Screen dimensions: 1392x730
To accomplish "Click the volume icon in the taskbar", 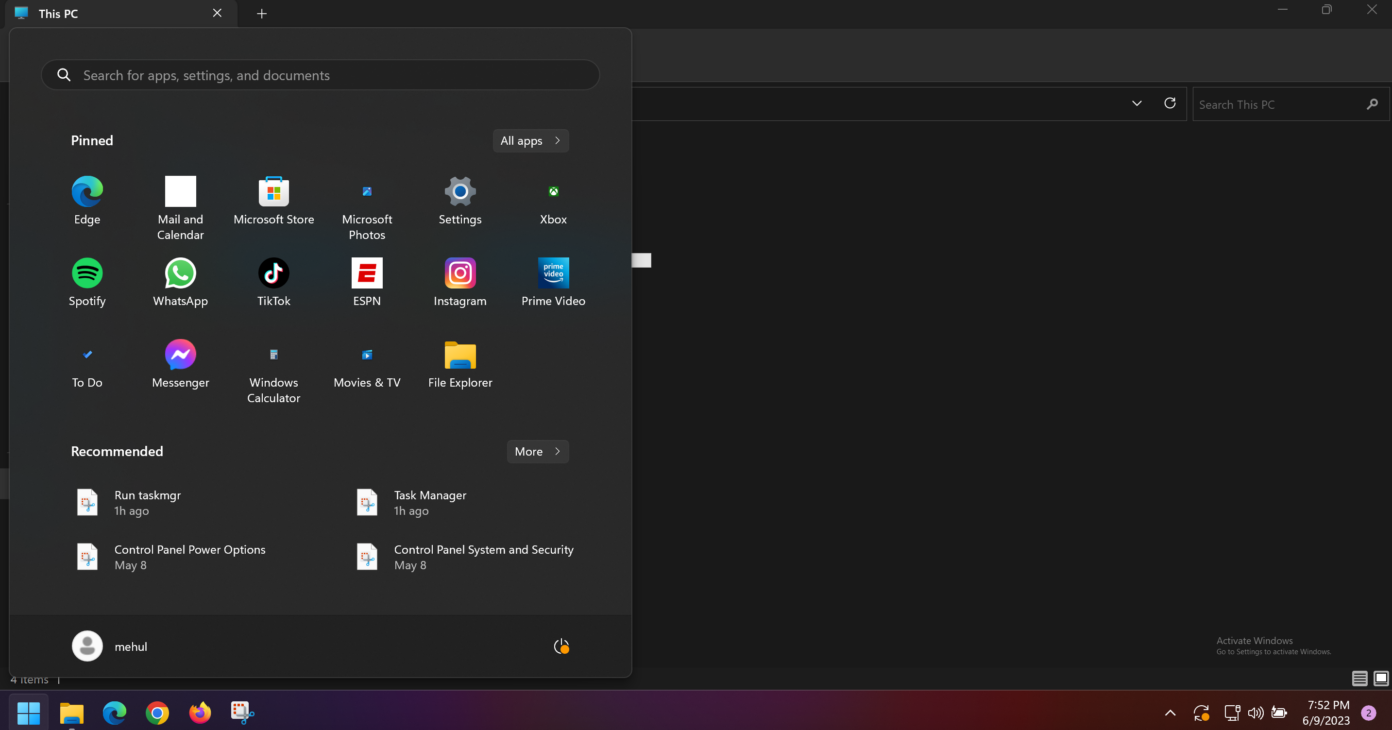I will [x=1255, y=712].
